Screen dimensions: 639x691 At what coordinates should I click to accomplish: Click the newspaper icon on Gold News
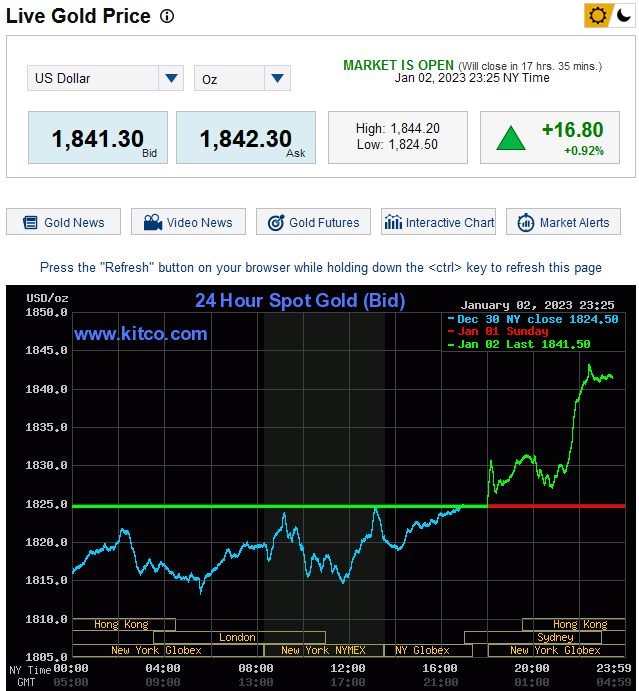point(30,223)
